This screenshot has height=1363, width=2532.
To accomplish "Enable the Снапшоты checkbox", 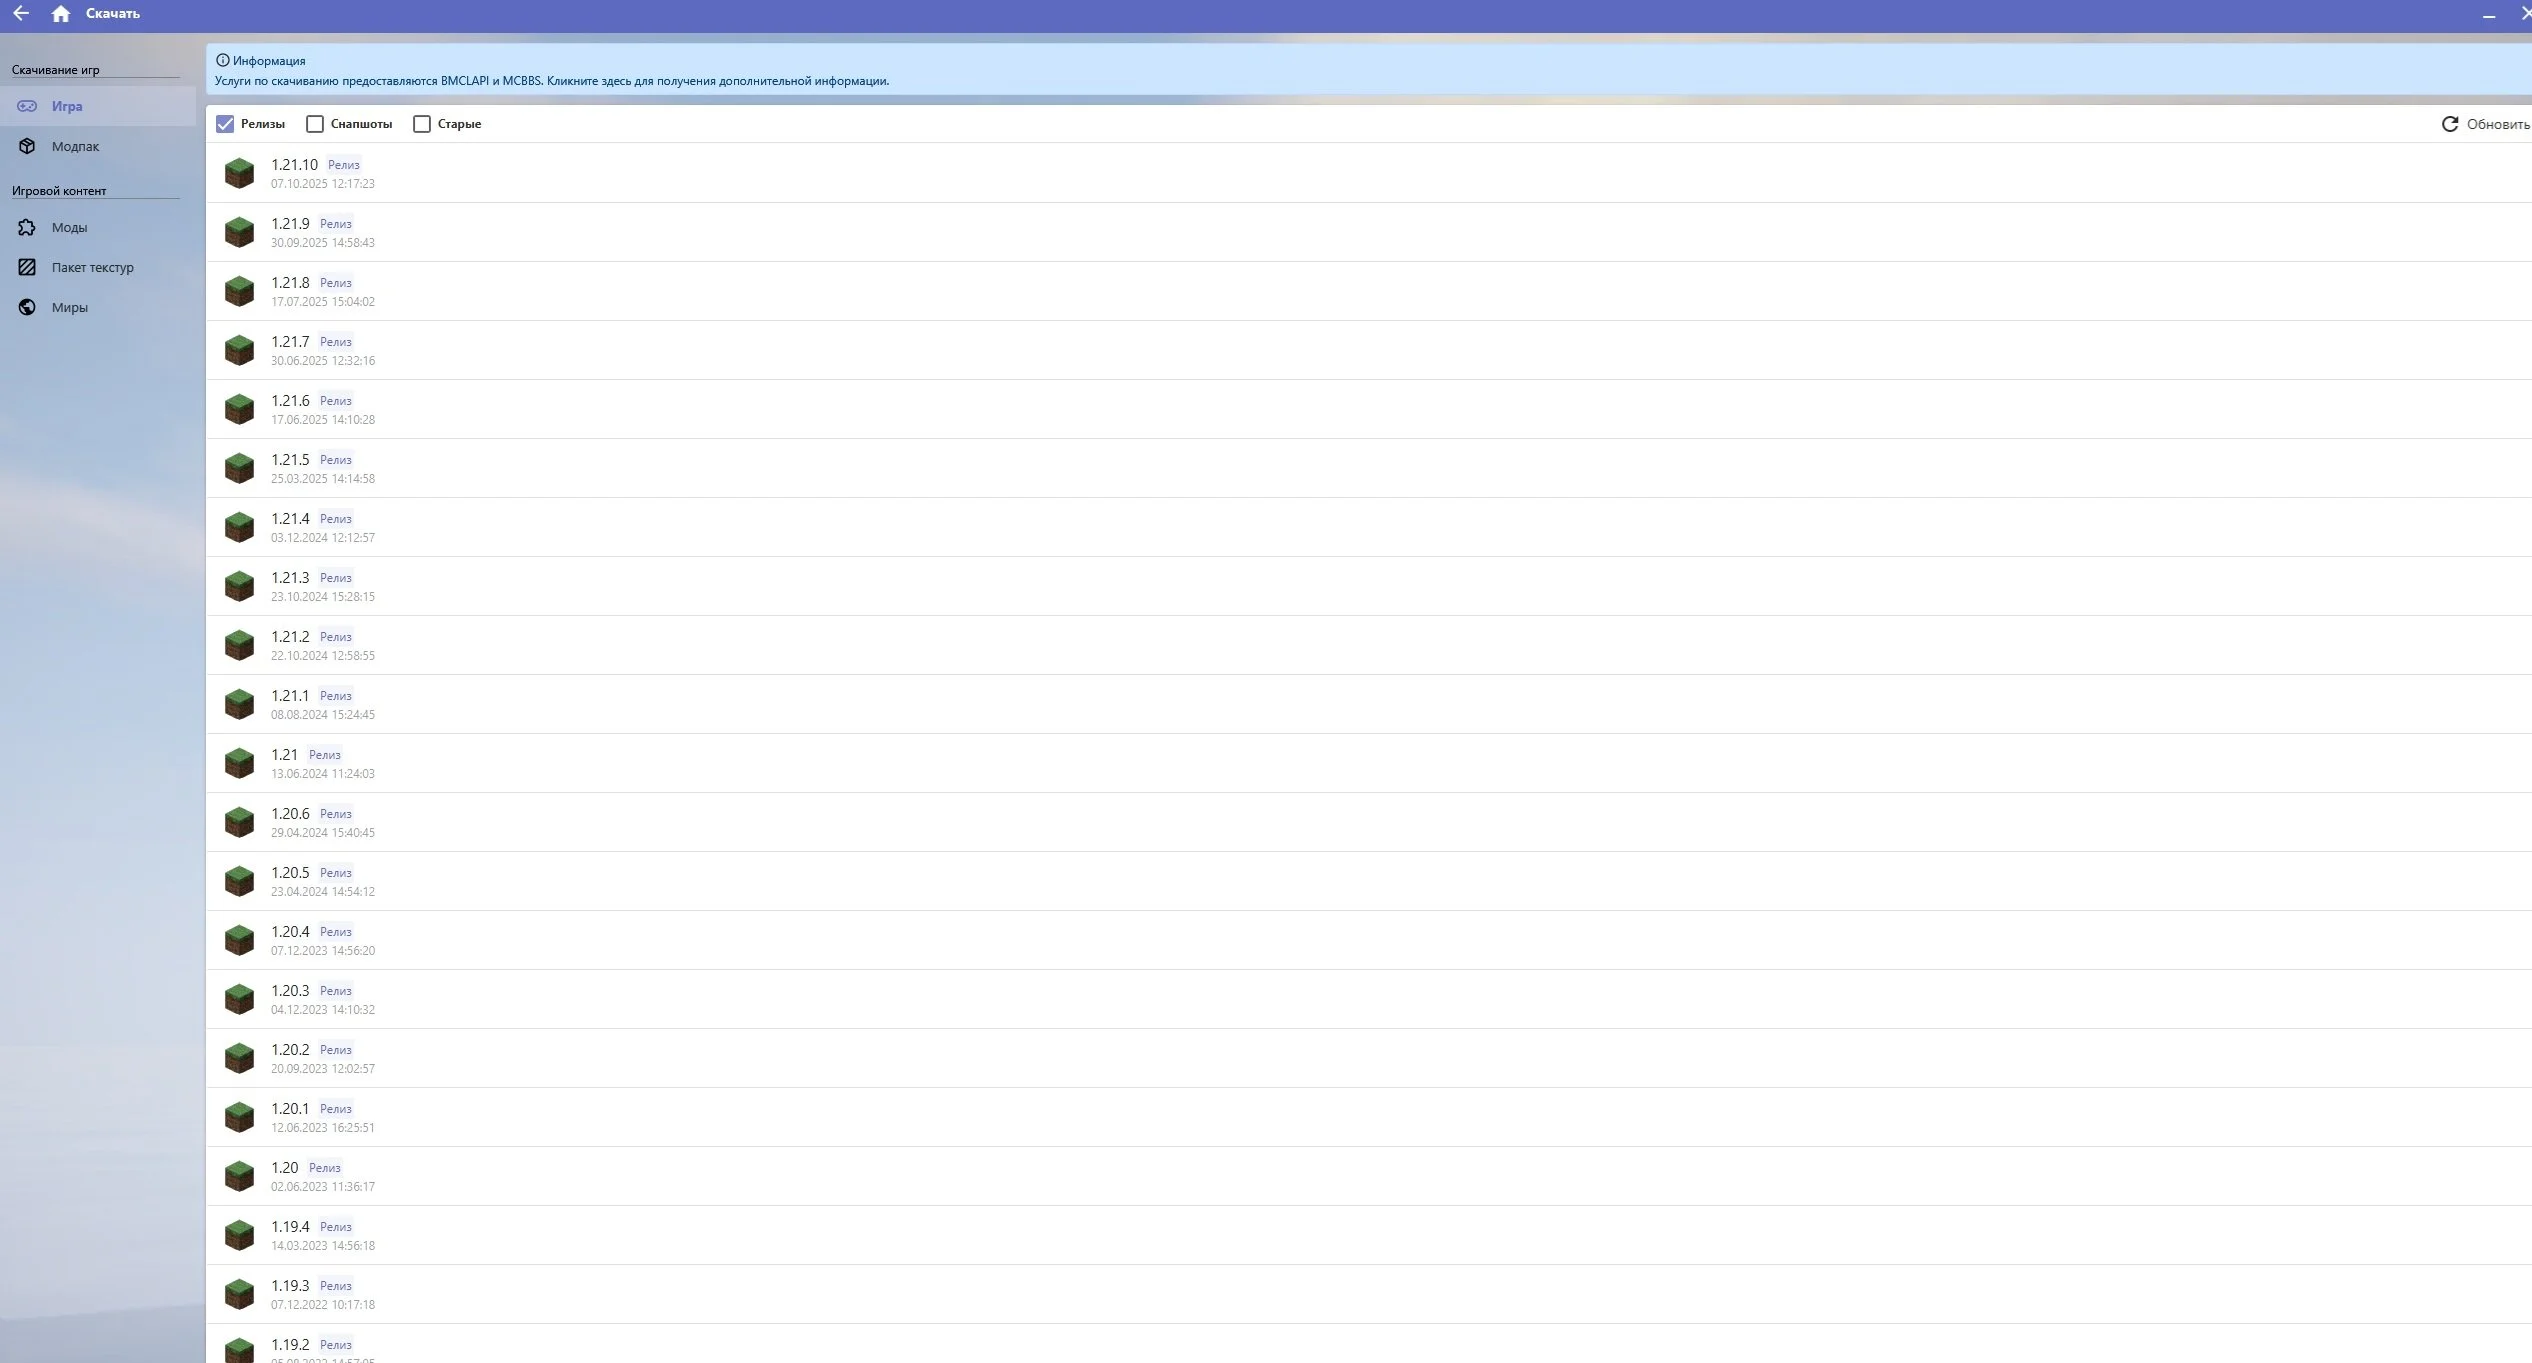I will click(x=315, y=124).
